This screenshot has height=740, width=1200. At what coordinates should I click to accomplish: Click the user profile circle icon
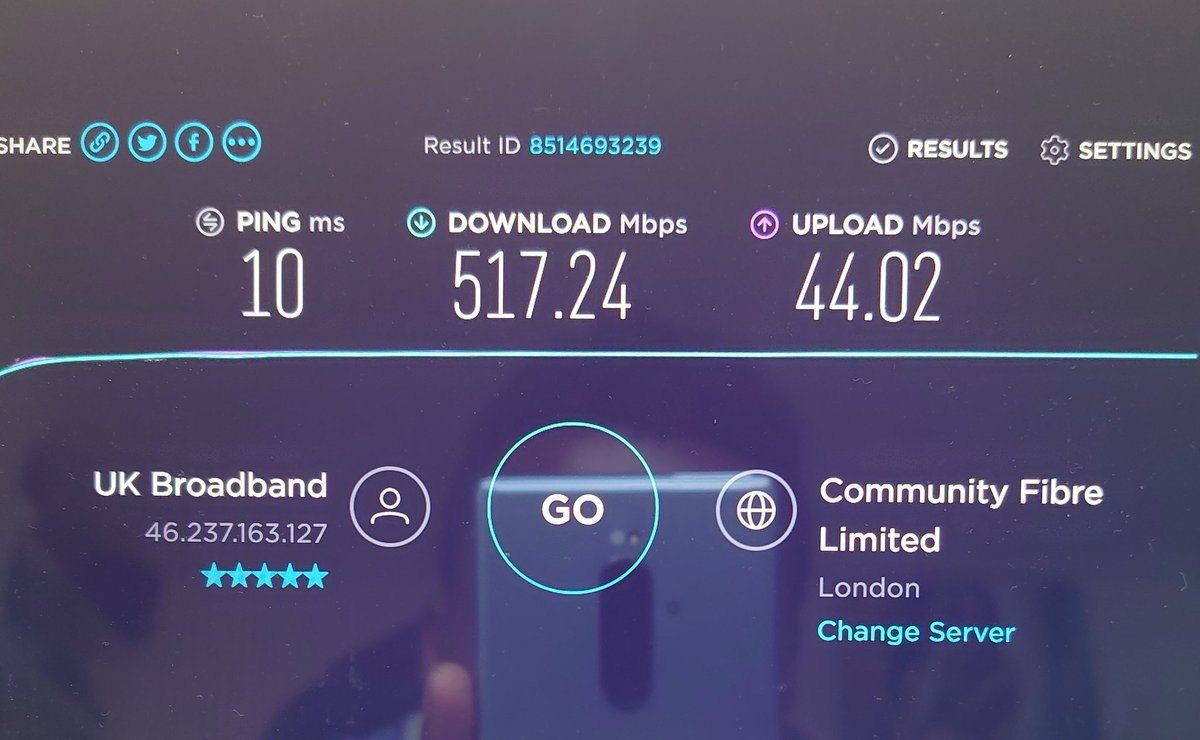[391, 507]
